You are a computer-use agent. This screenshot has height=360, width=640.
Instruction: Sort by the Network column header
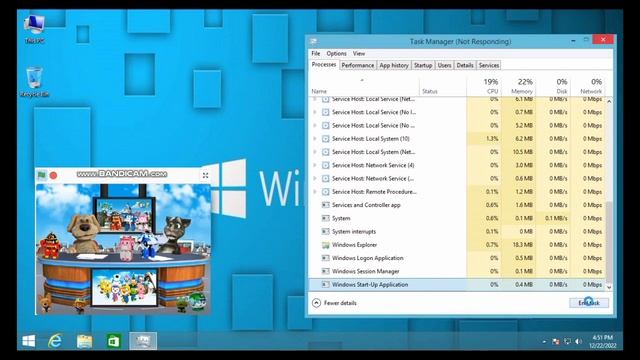587,86
